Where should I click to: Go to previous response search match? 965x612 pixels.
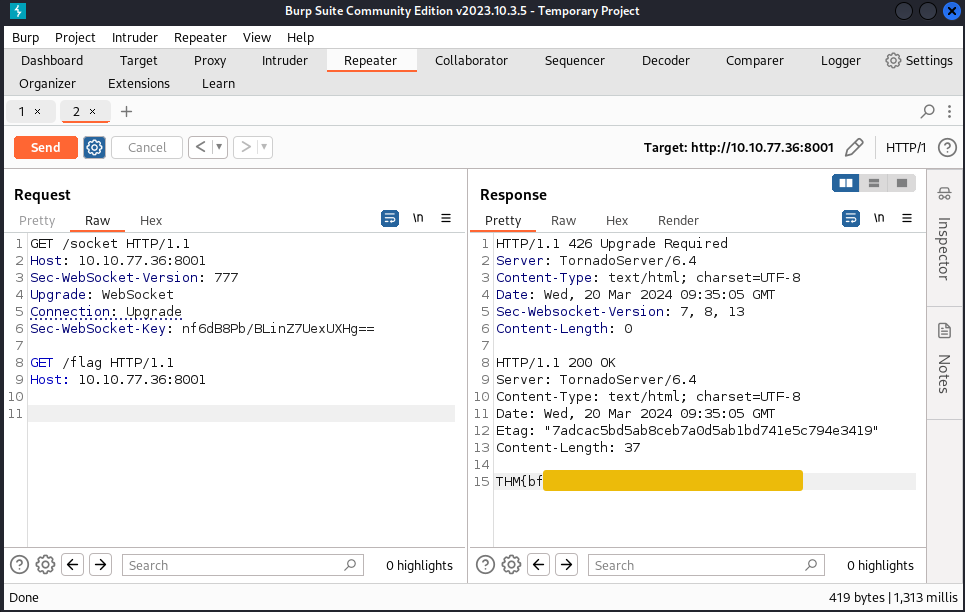point(539,565)
